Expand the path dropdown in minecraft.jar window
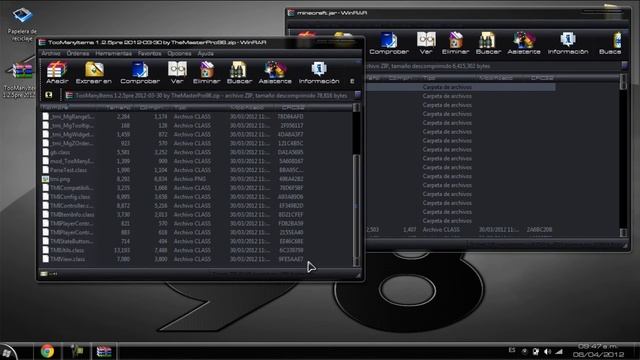This screenshot has height=360, width=640. pyautogui.click(x=624, y=65)
